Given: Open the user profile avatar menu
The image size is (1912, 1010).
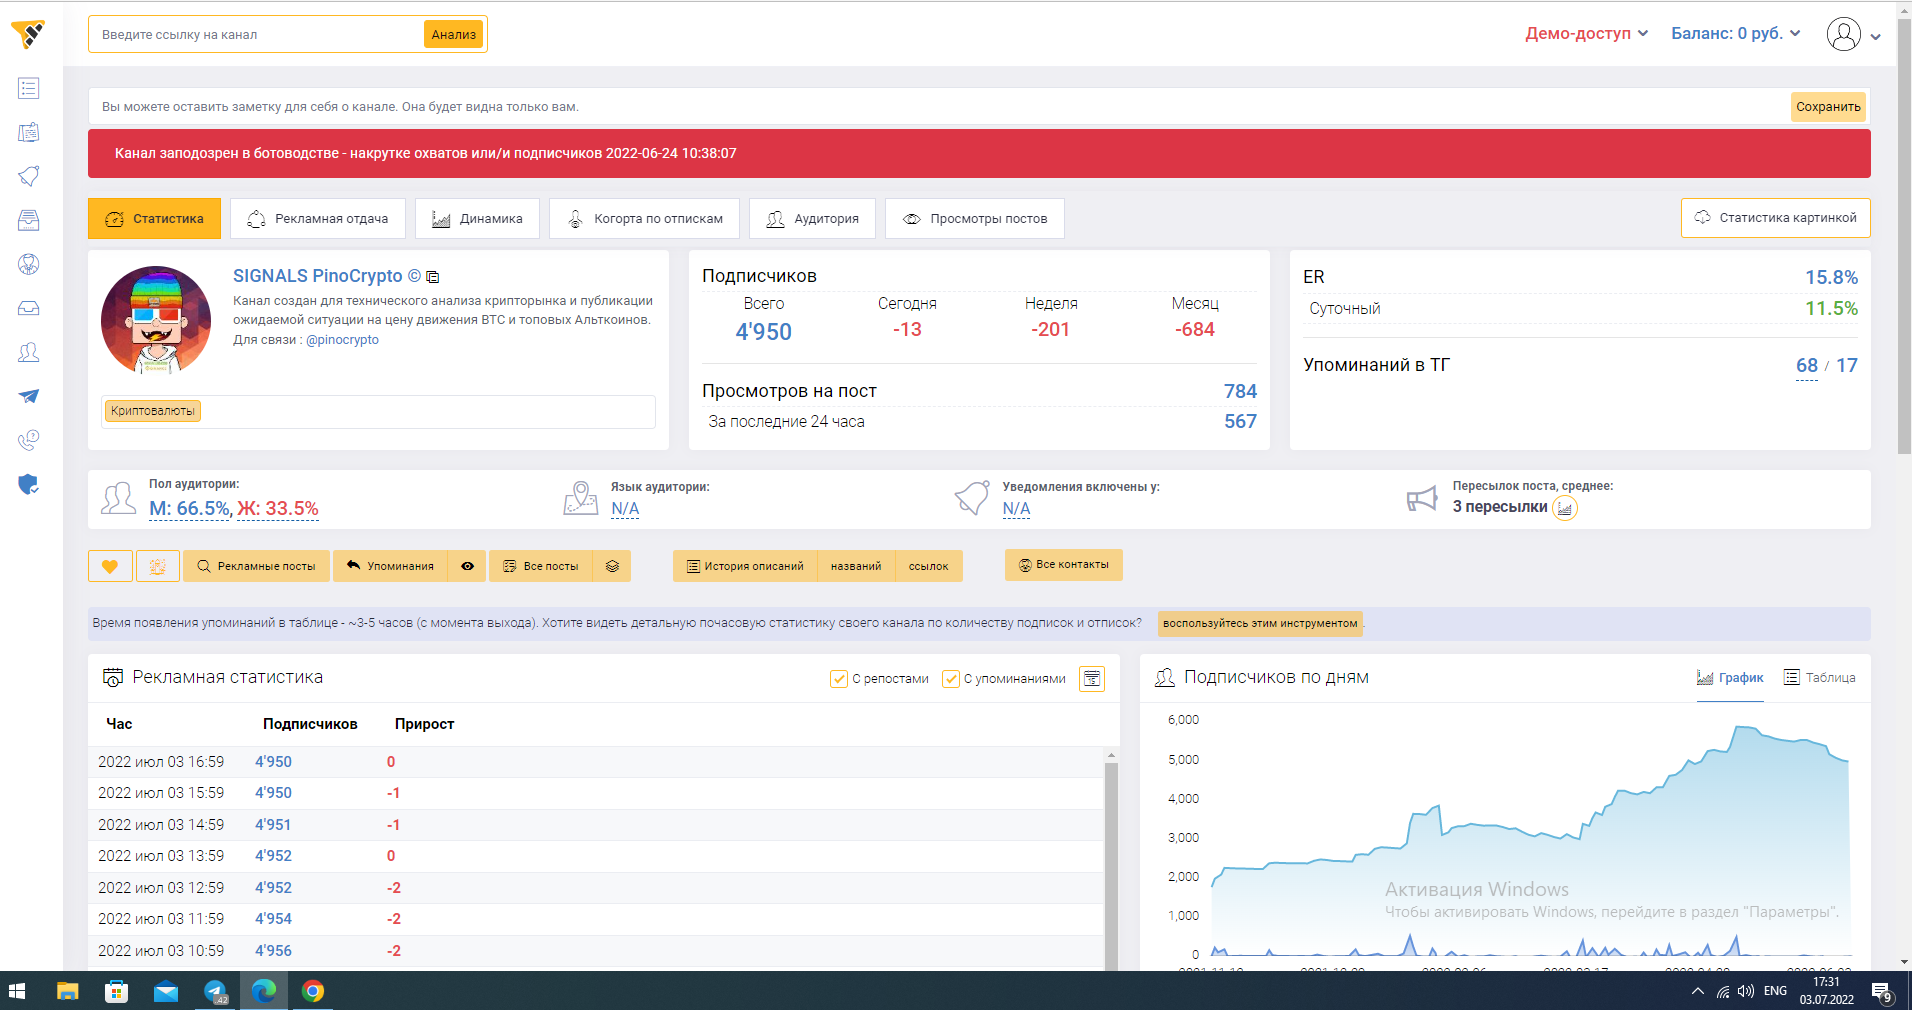Looking at the screenshot, I should pos(1844,34).
